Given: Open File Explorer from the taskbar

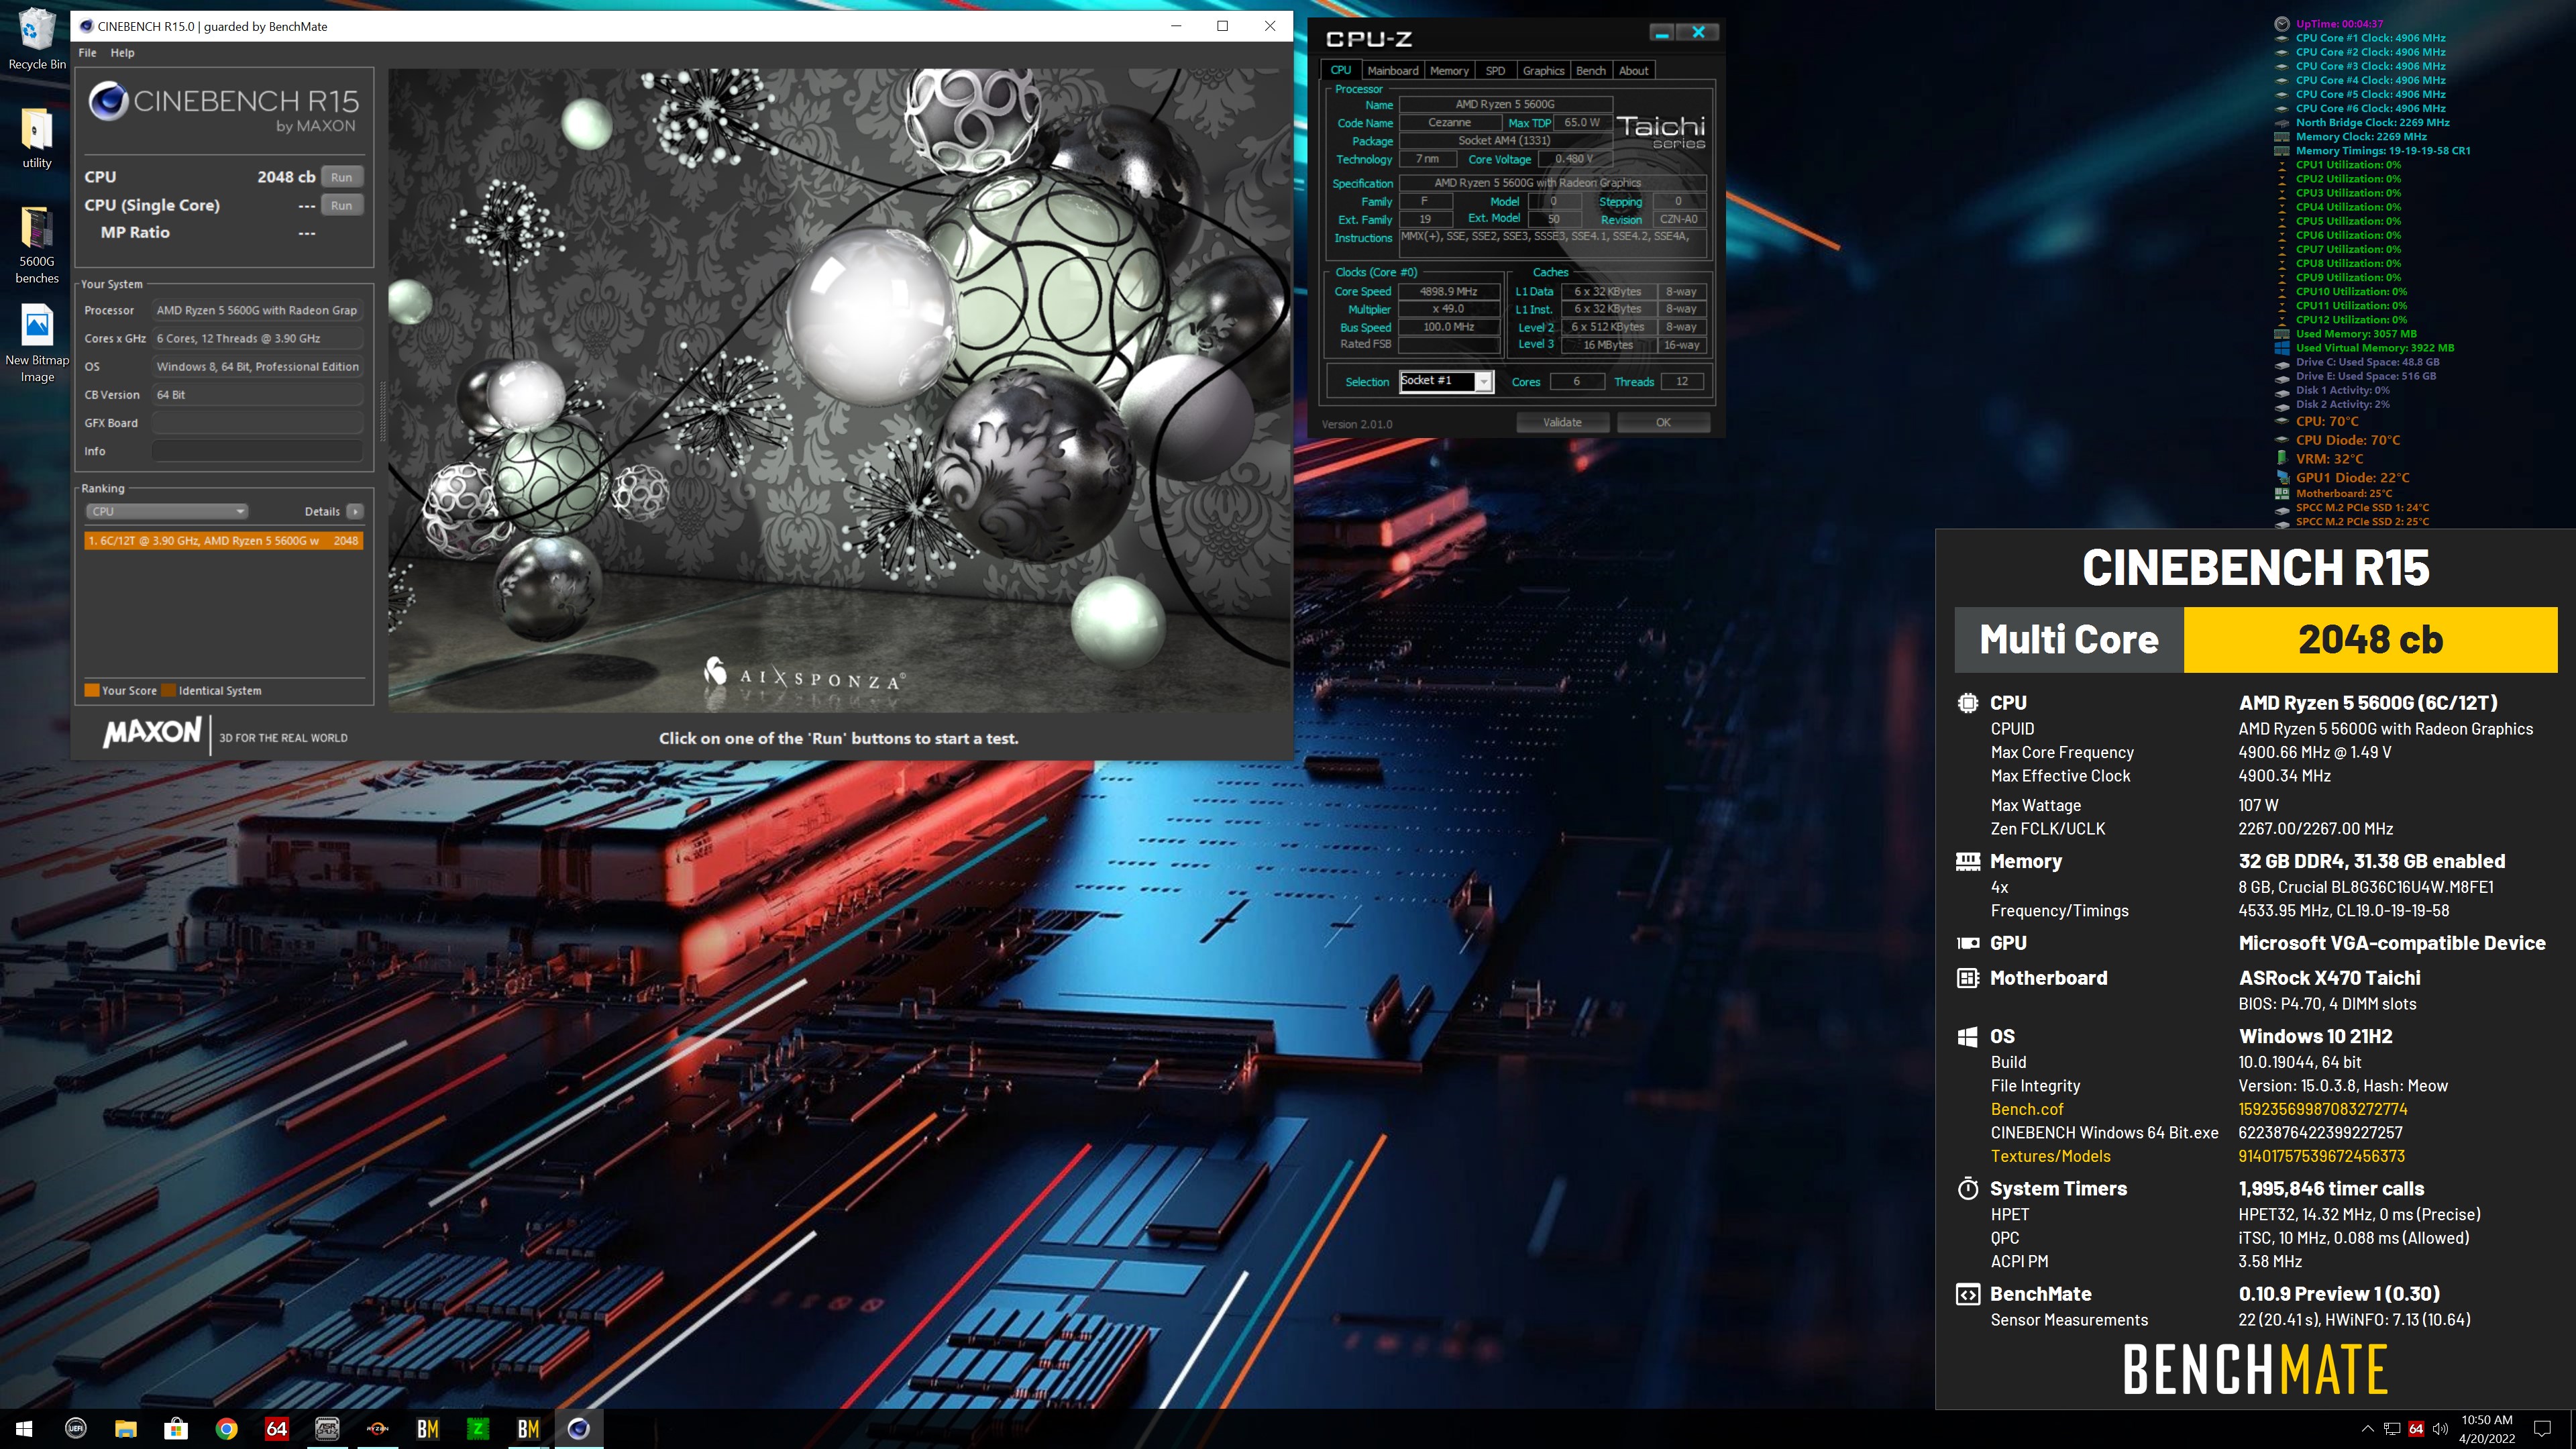Looking at the screenshot, I should 125,1428.
